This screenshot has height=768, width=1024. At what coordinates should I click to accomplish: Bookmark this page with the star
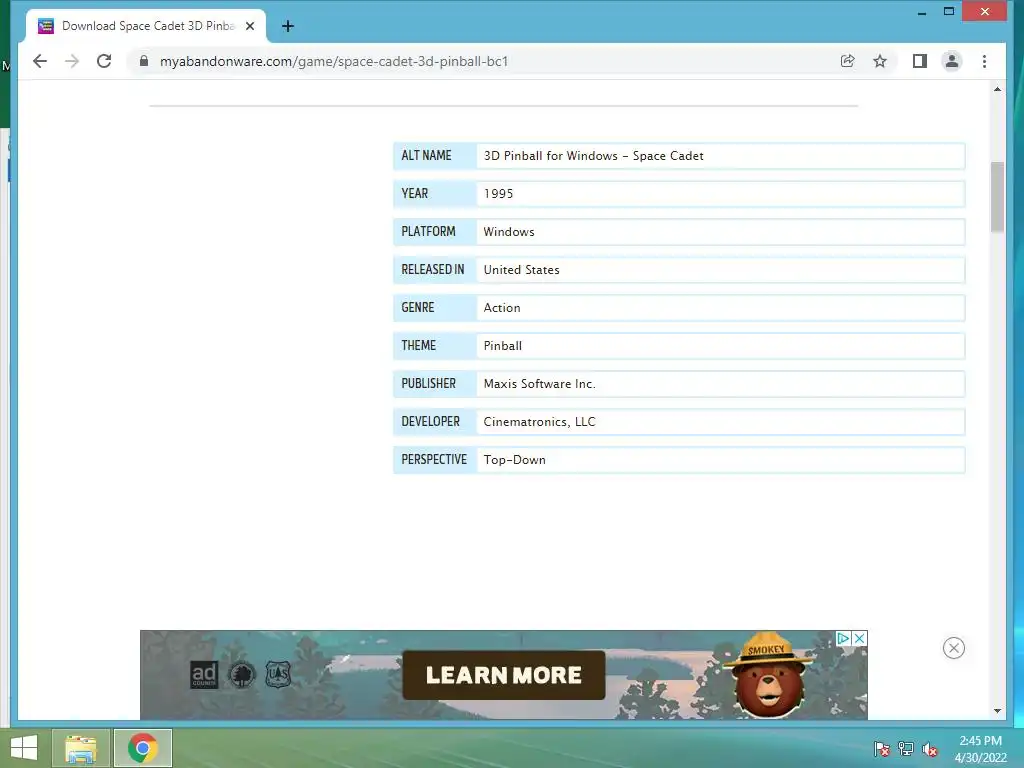(x=880, y=61)
